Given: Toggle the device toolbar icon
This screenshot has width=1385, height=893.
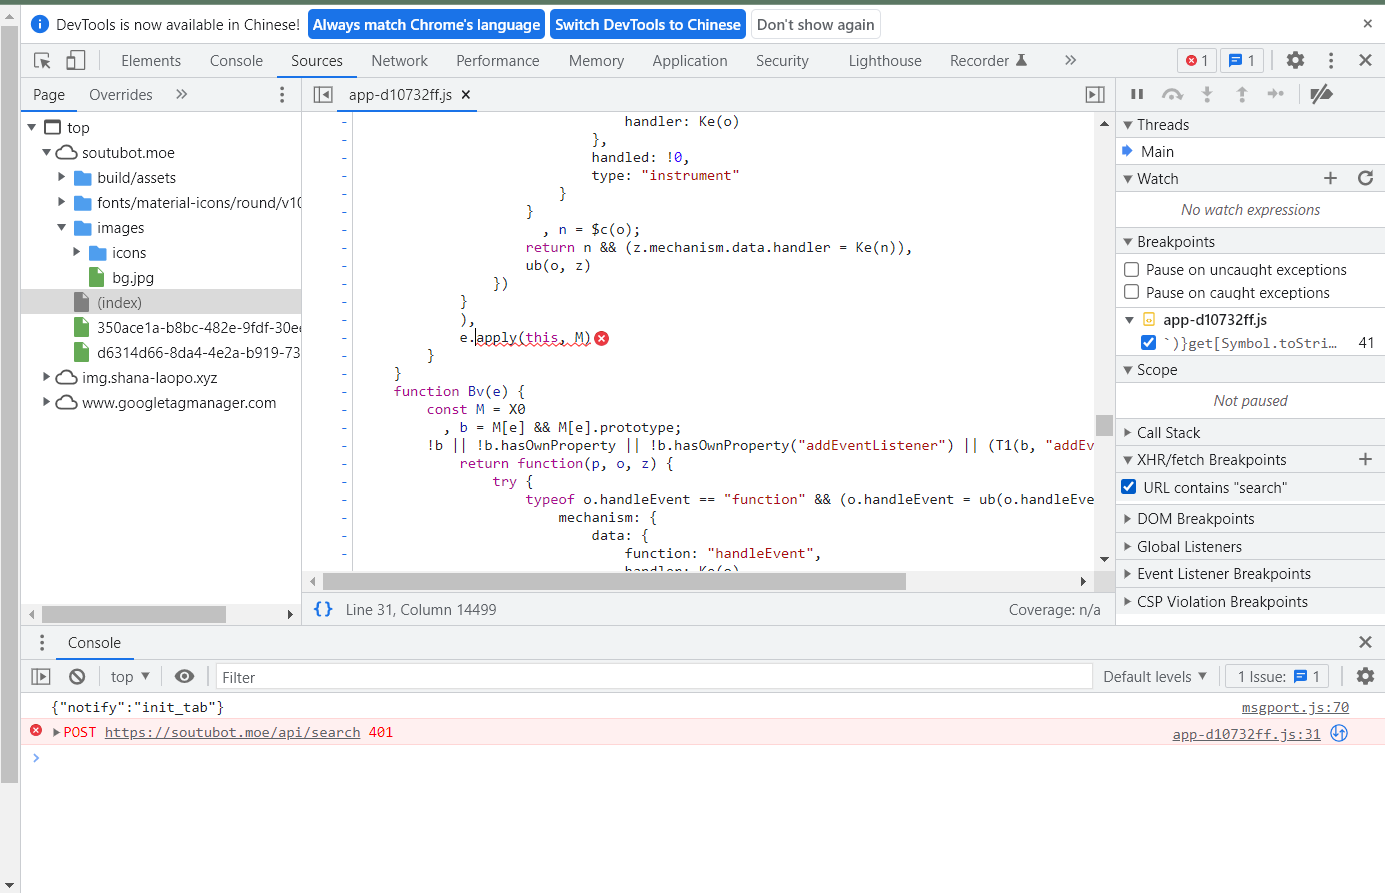Looking at the screenshot, I should tap(76, 61).
